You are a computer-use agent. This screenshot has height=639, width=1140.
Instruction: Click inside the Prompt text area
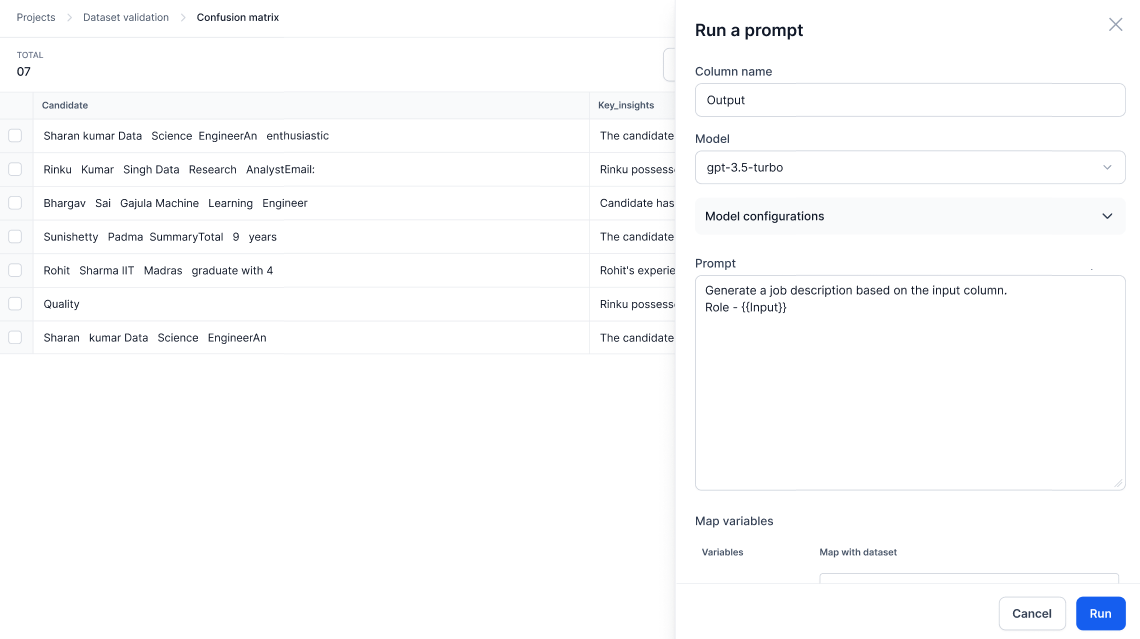(910, 382)
